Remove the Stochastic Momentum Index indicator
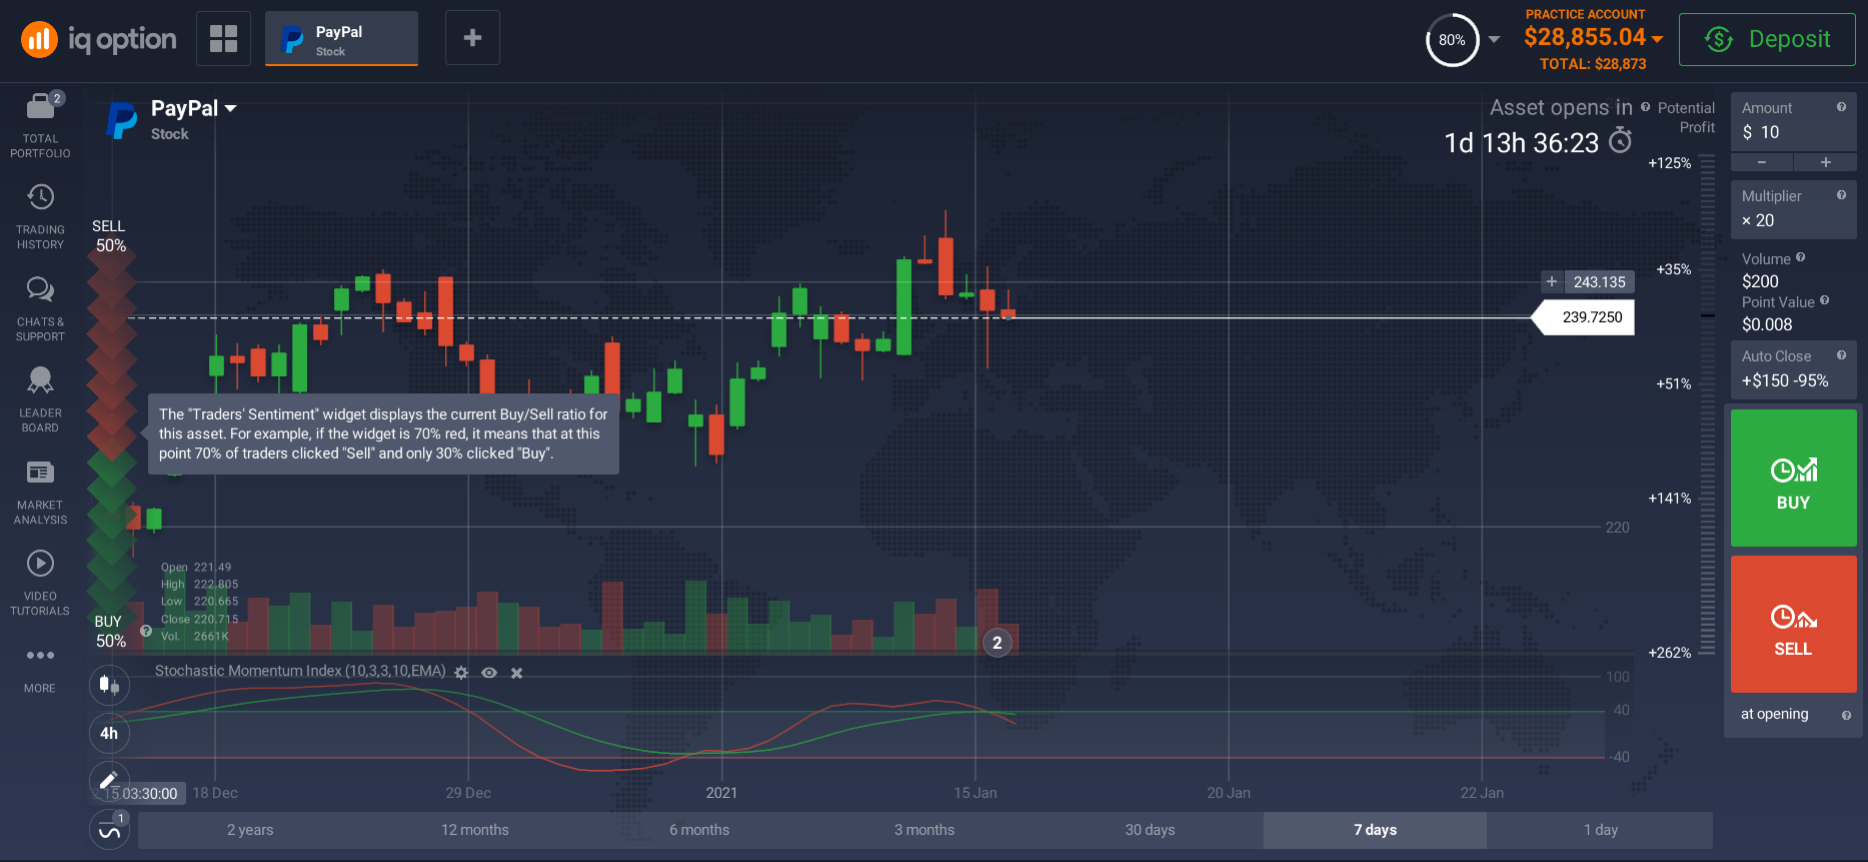Screen dimensions: 1868x862 tap(517, 673)
